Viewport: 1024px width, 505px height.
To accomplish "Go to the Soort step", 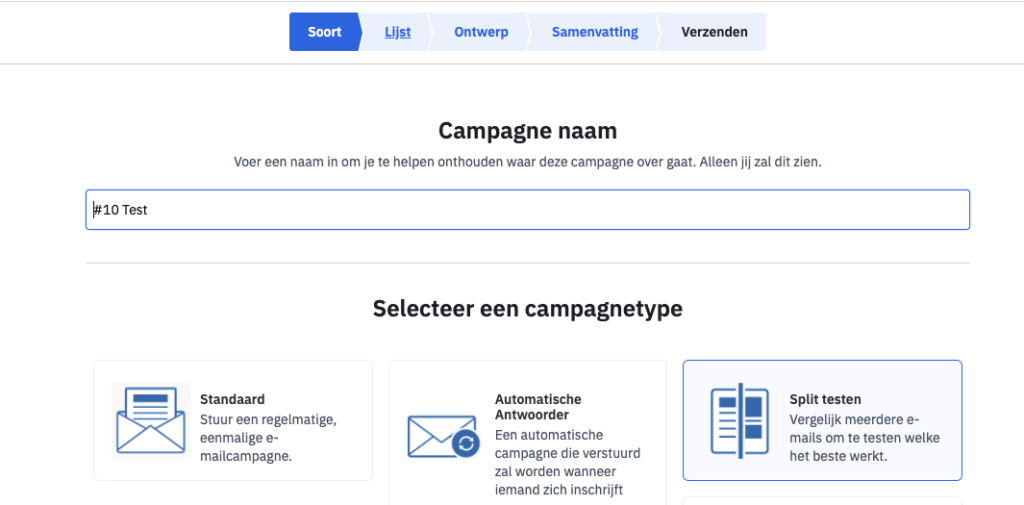I will click(x=324, y=32).
